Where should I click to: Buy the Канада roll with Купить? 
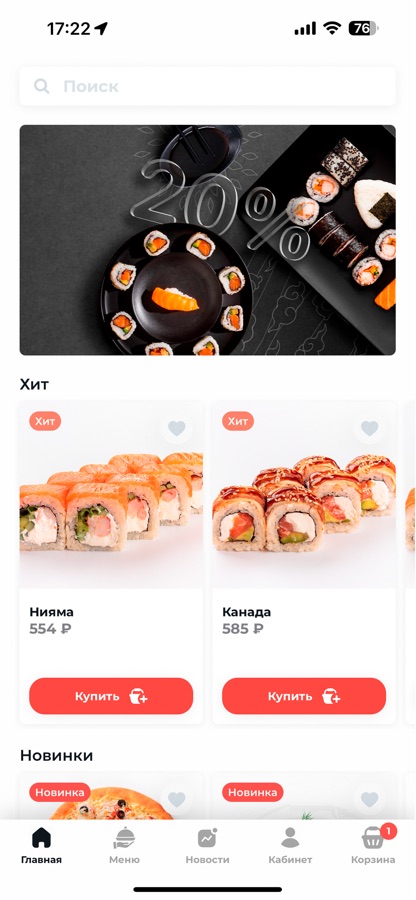[304, 696]
